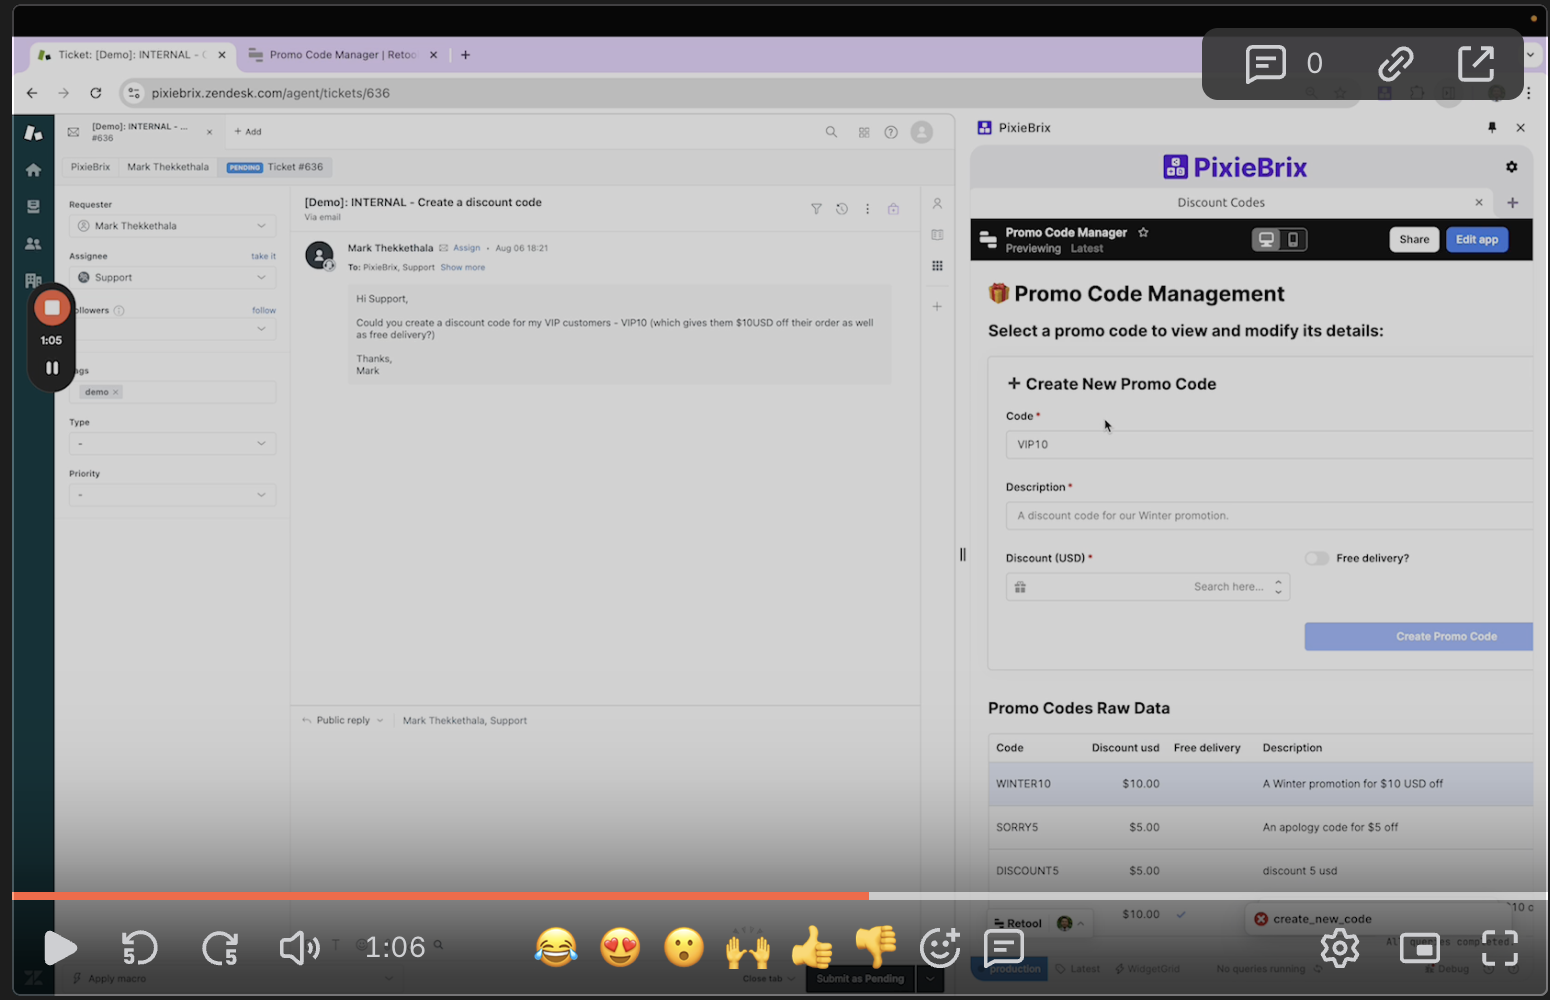This screenshot has width=1550, height=1000.
Task: Switch the video to fullscreen
Action: (x=1500, y=947)
